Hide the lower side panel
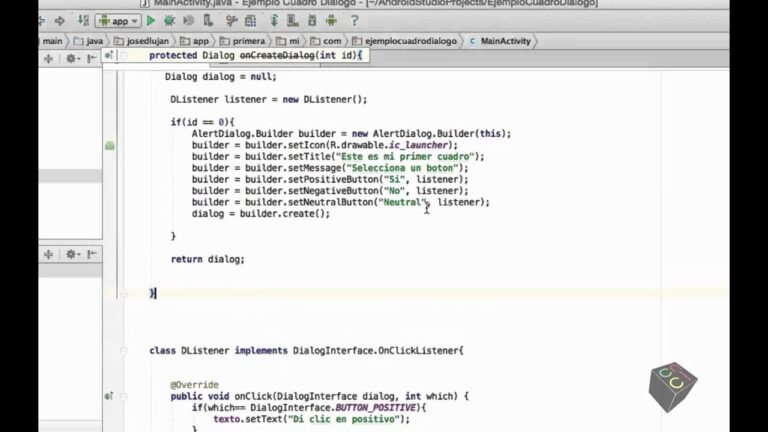The image size is (768, 432). point(92,254)
